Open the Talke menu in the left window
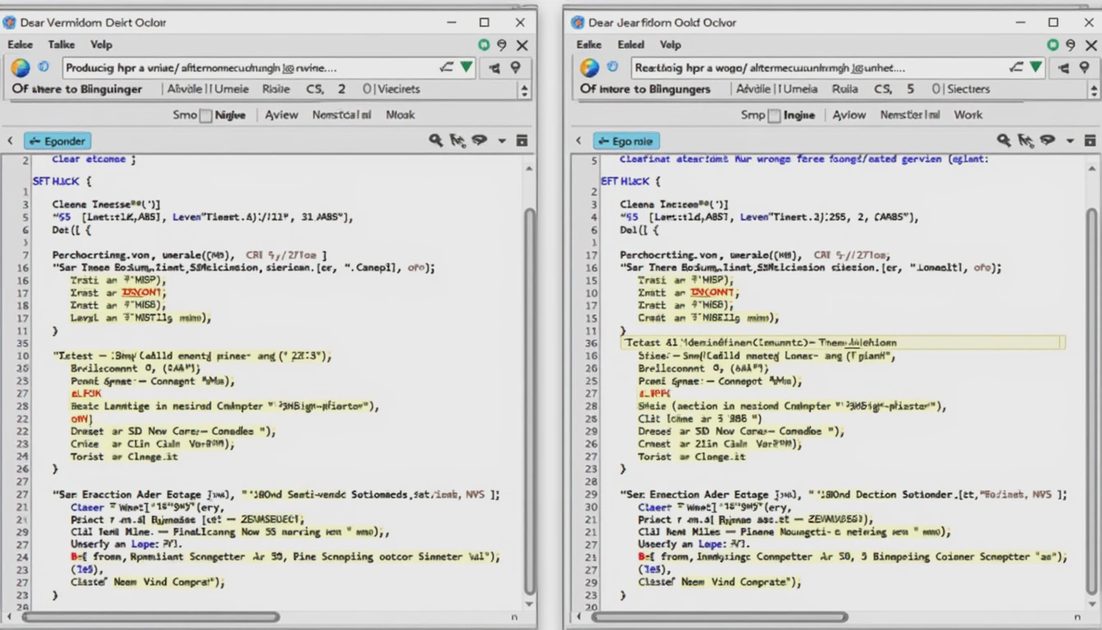 tap(61, 44)
